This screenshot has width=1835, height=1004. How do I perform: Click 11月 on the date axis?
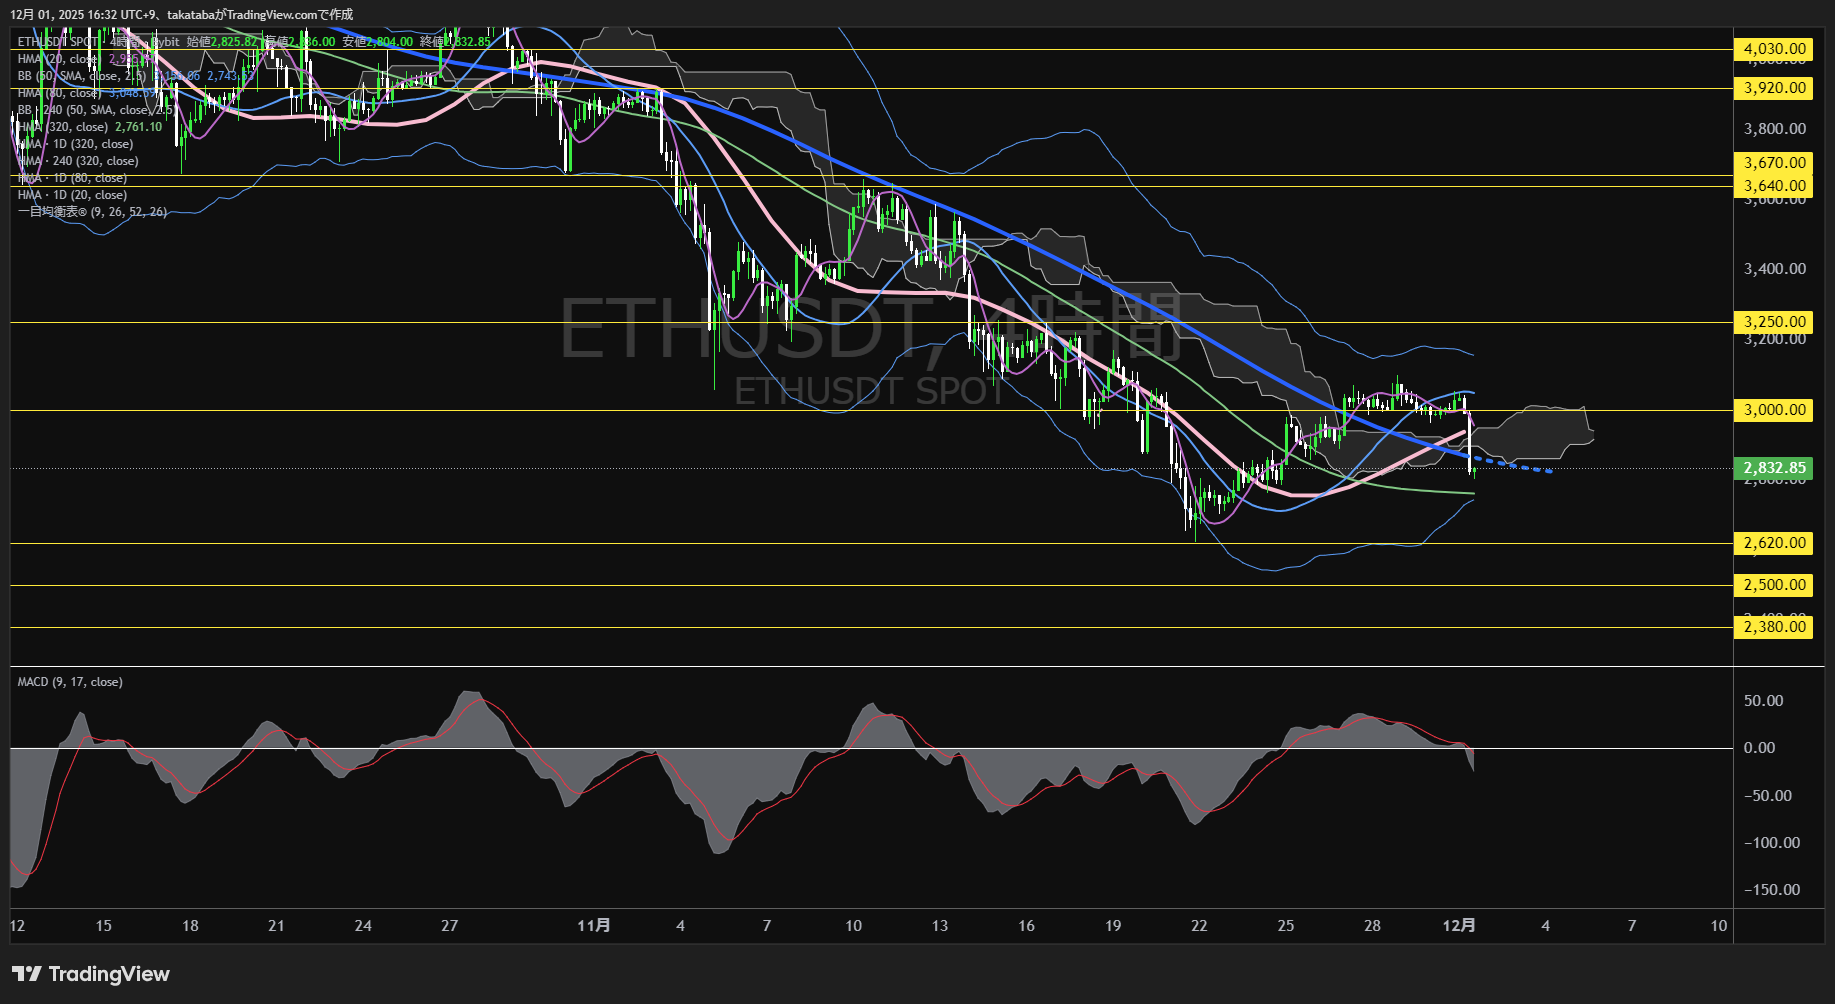click(x=595, y=926)
